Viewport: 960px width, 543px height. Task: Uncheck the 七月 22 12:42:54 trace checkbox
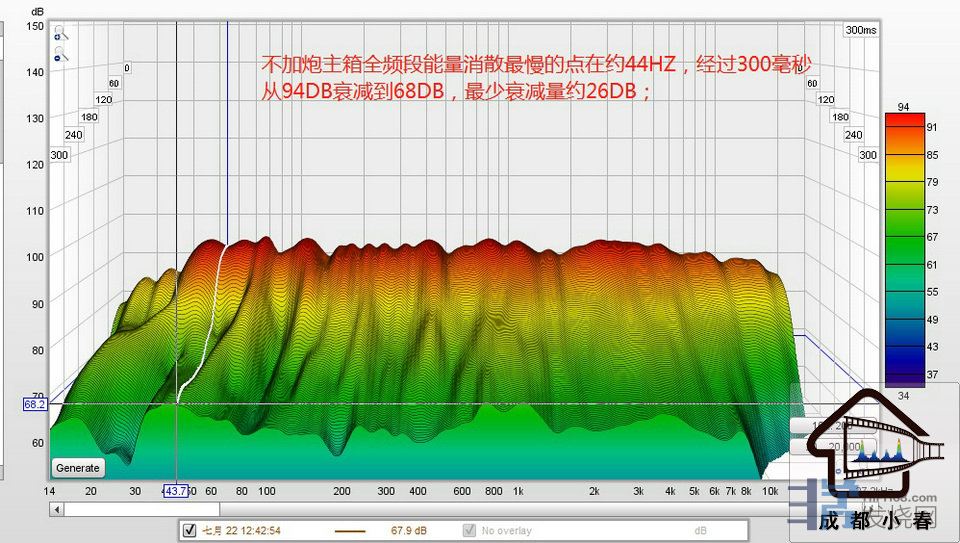pos(189,530)
